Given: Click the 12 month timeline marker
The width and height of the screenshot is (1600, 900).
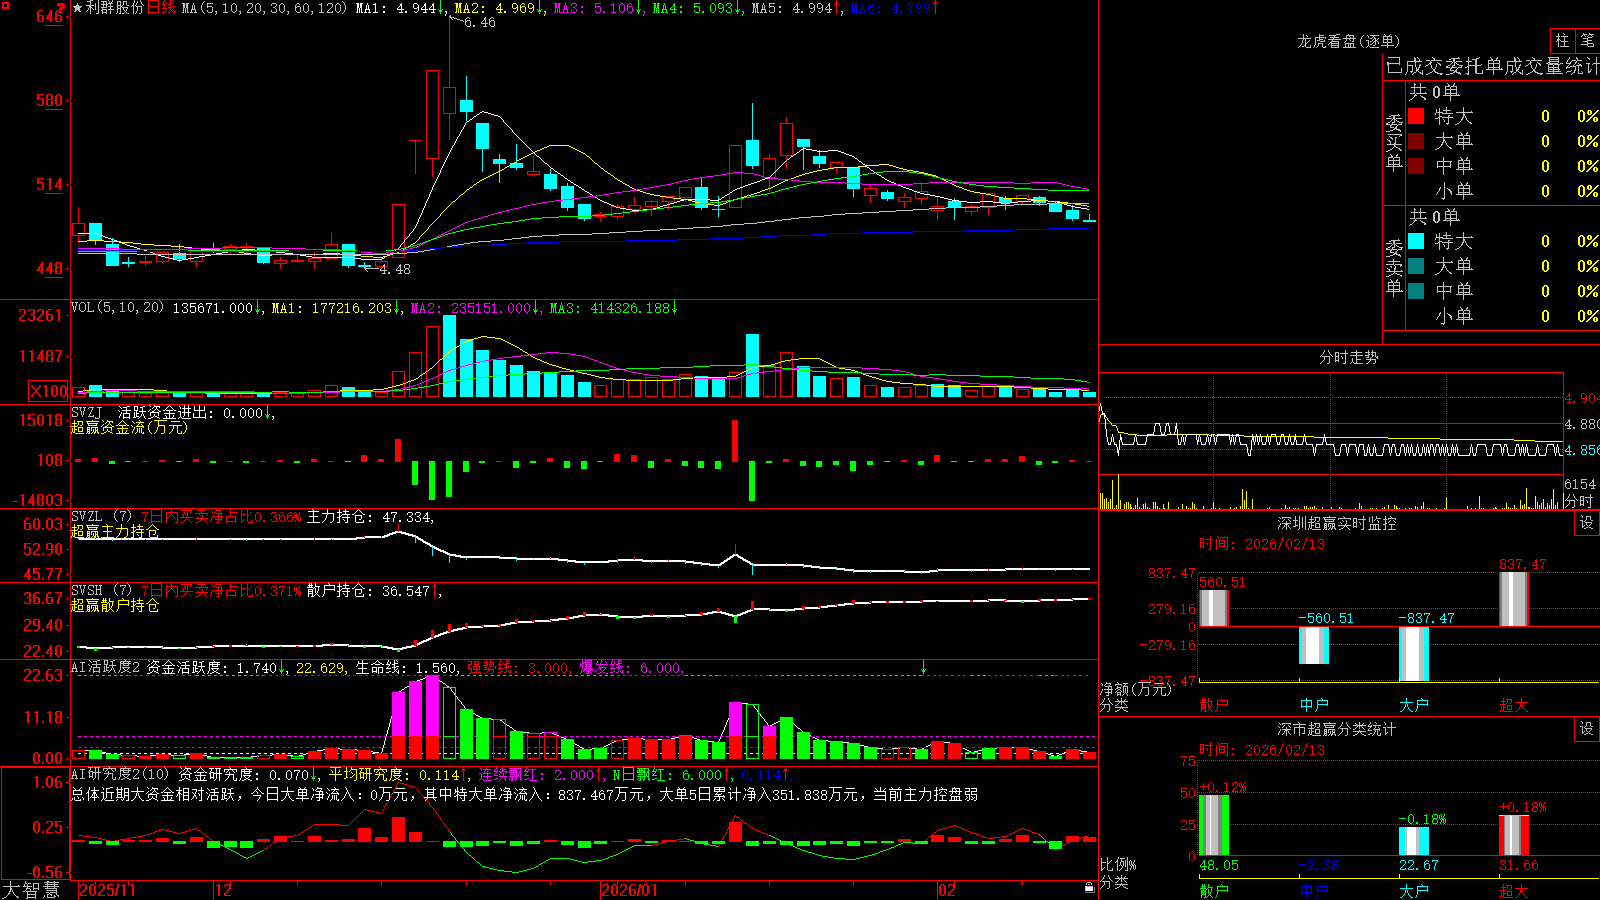Looking at the screenshot, I should click(223, 890).
